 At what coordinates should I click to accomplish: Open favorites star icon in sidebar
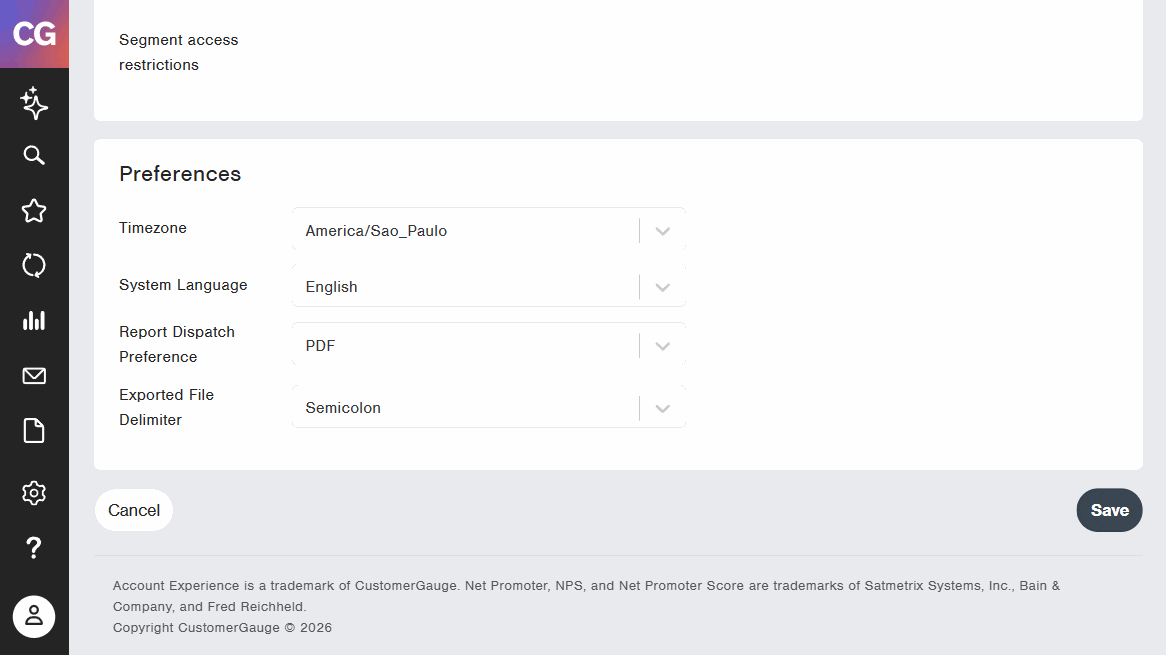34,211
